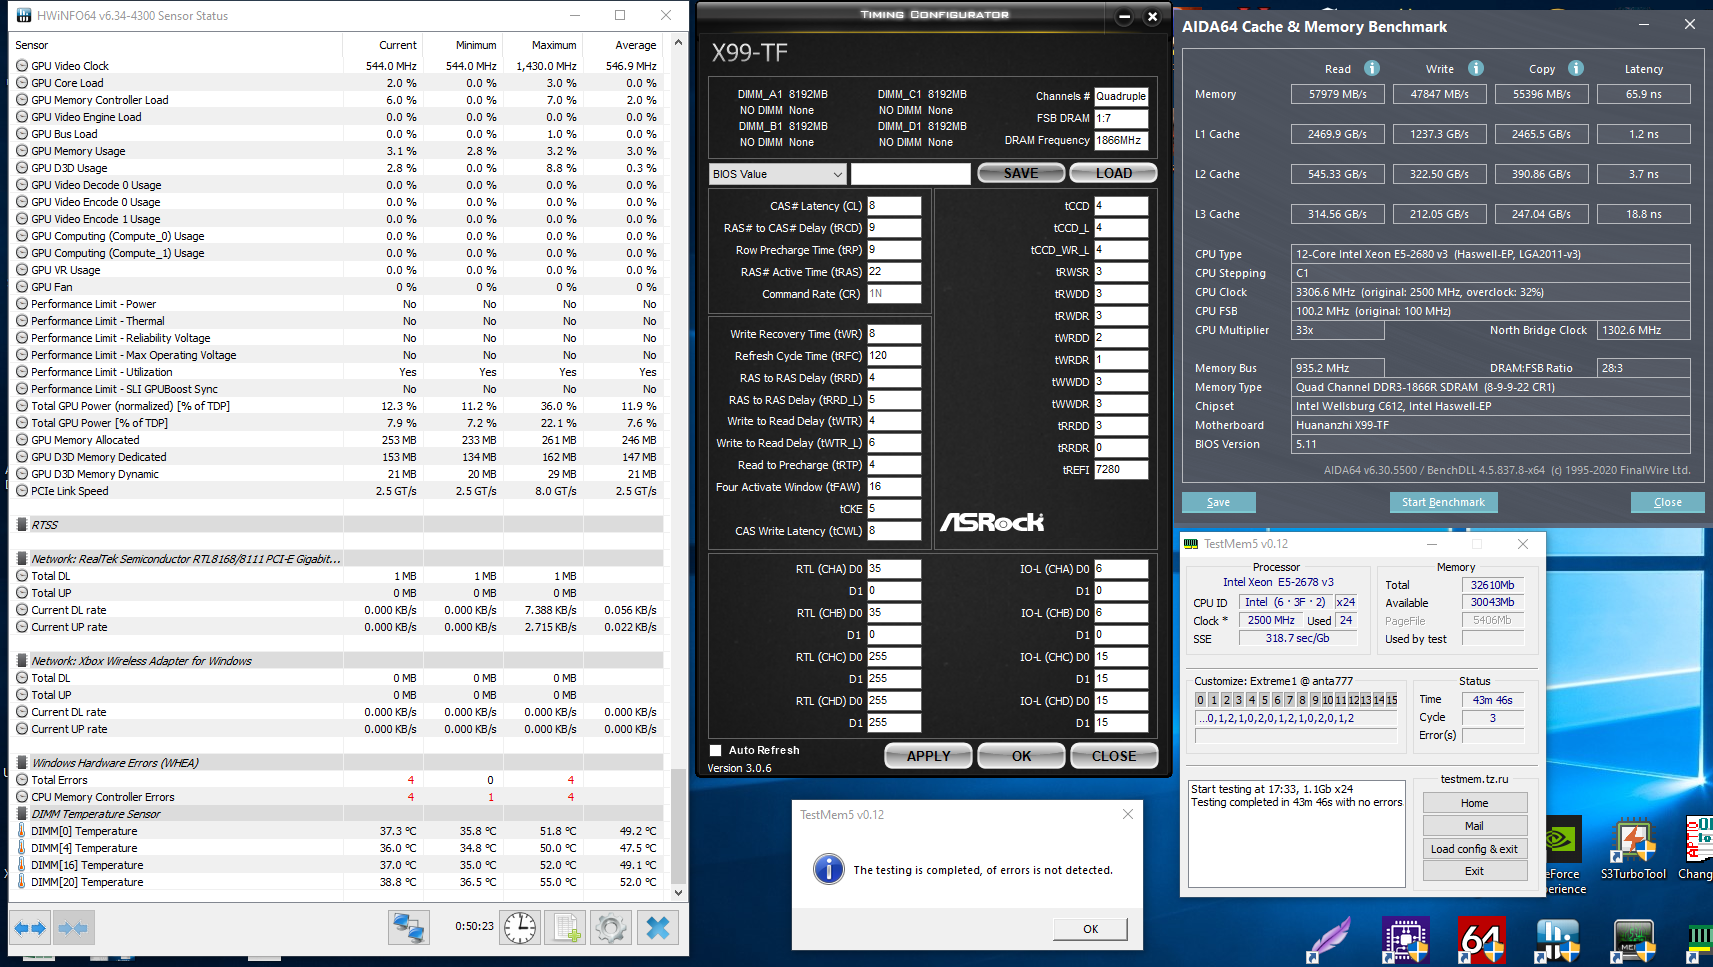Open the GeForce Experience desktop icon

click(x=1566, y=855)
